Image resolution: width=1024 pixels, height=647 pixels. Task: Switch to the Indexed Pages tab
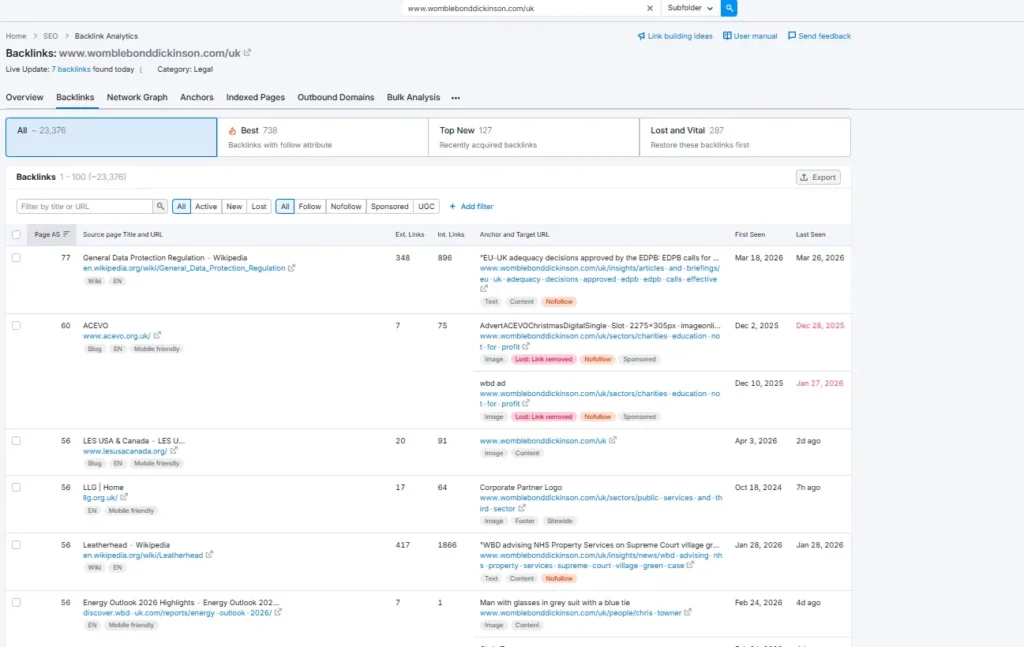coord(255,97)
